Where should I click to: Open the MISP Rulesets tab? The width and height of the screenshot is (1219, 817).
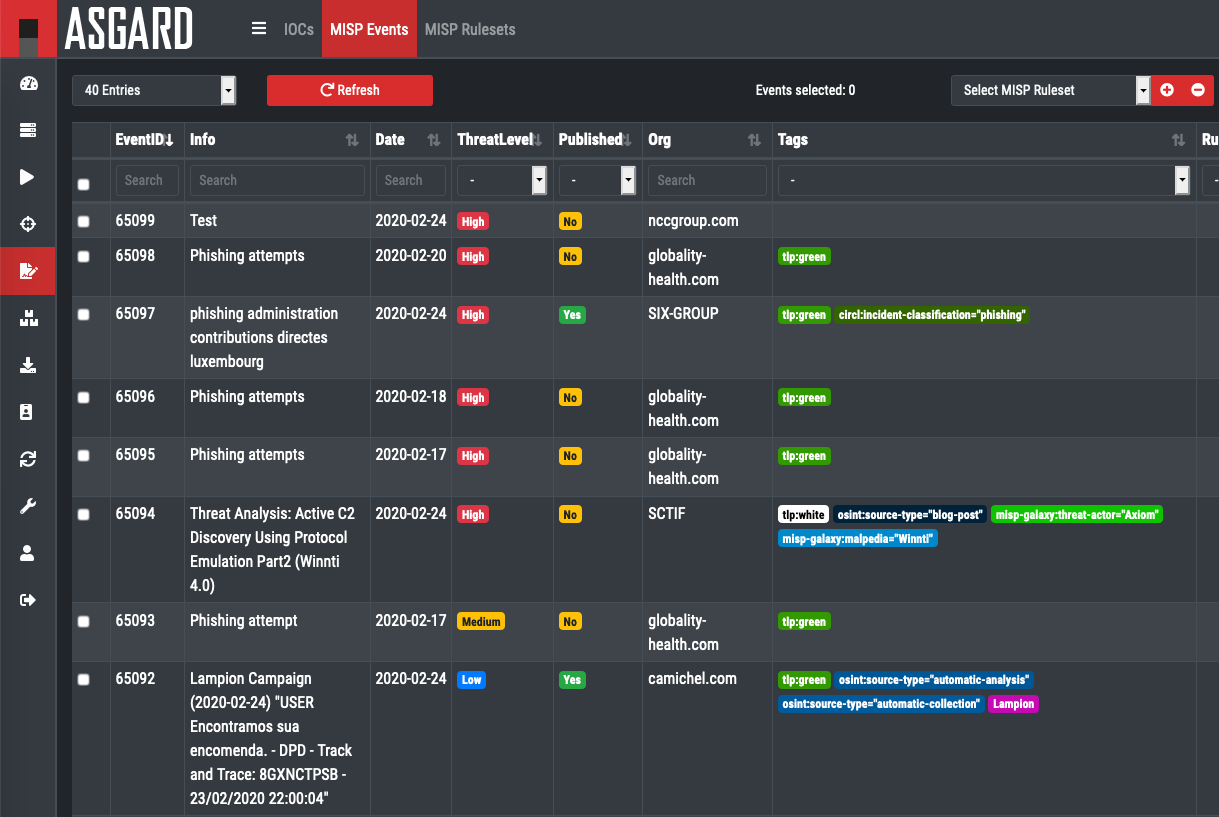[x=470, y=29]
